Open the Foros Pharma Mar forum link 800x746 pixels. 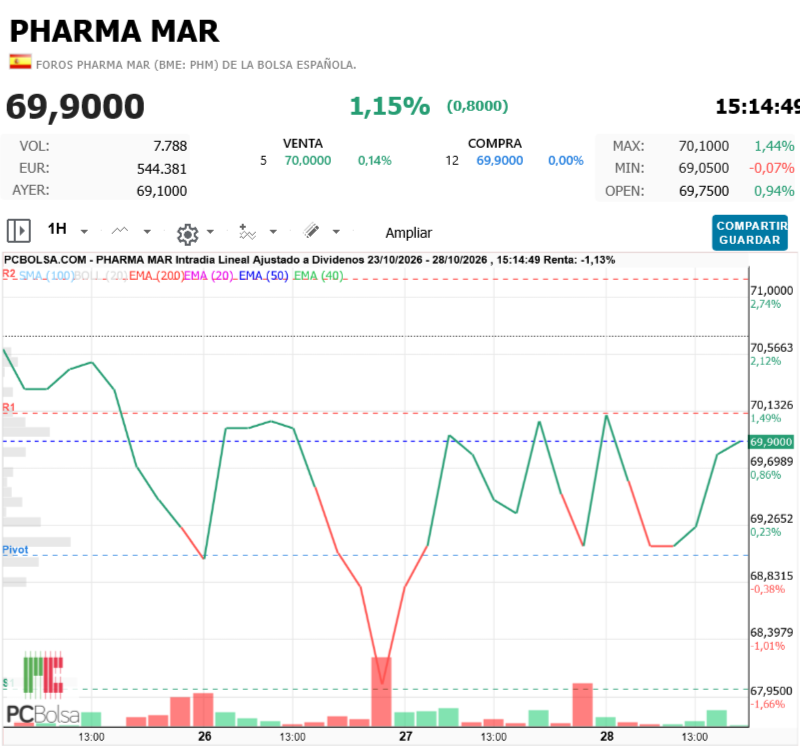coord(196,65)
